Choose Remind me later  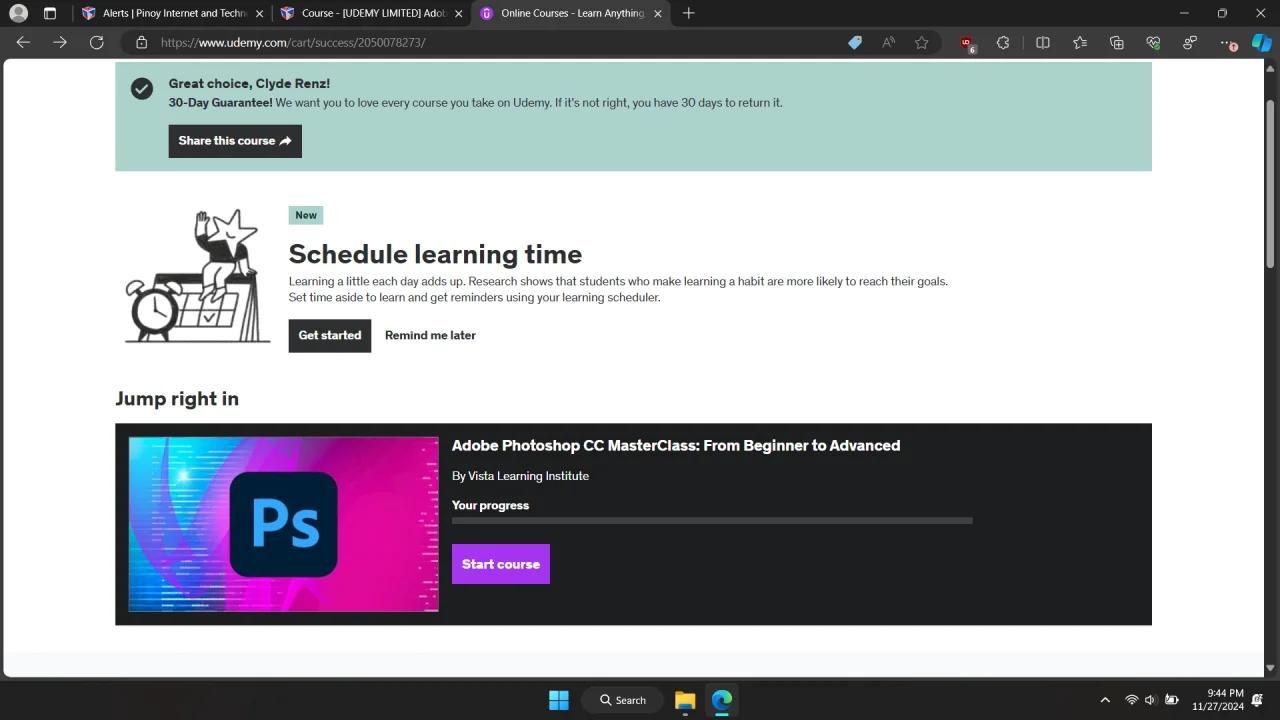[x=430, y=336]
